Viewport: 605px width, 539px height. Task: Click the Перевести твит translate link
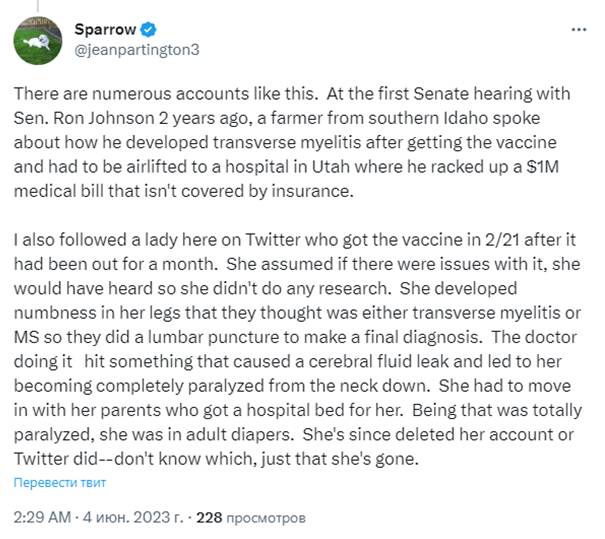pos(59,483)
